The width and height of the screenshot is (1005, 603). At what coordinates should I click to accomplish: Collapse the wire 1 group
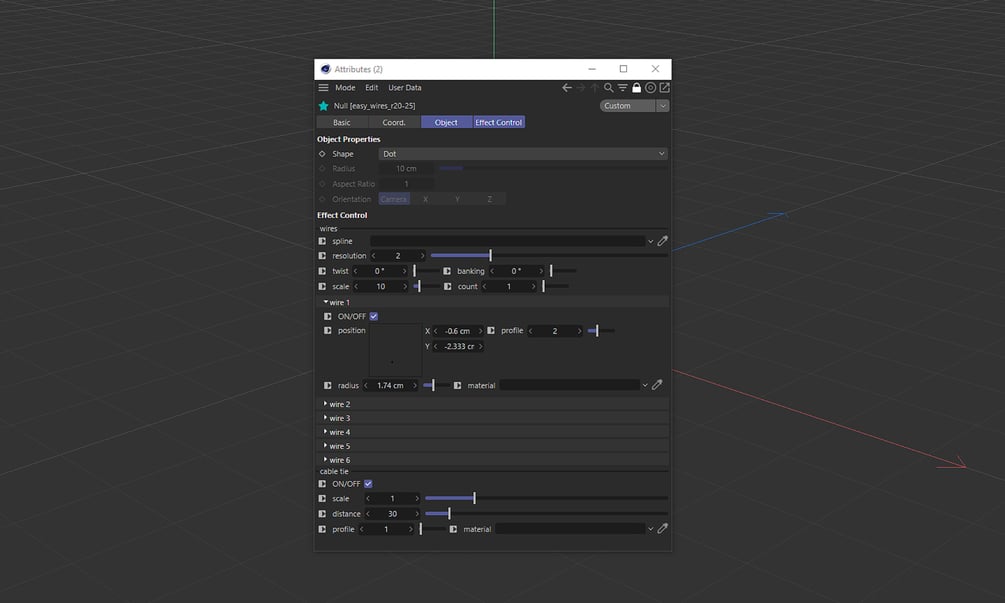[x=326, y=302]
